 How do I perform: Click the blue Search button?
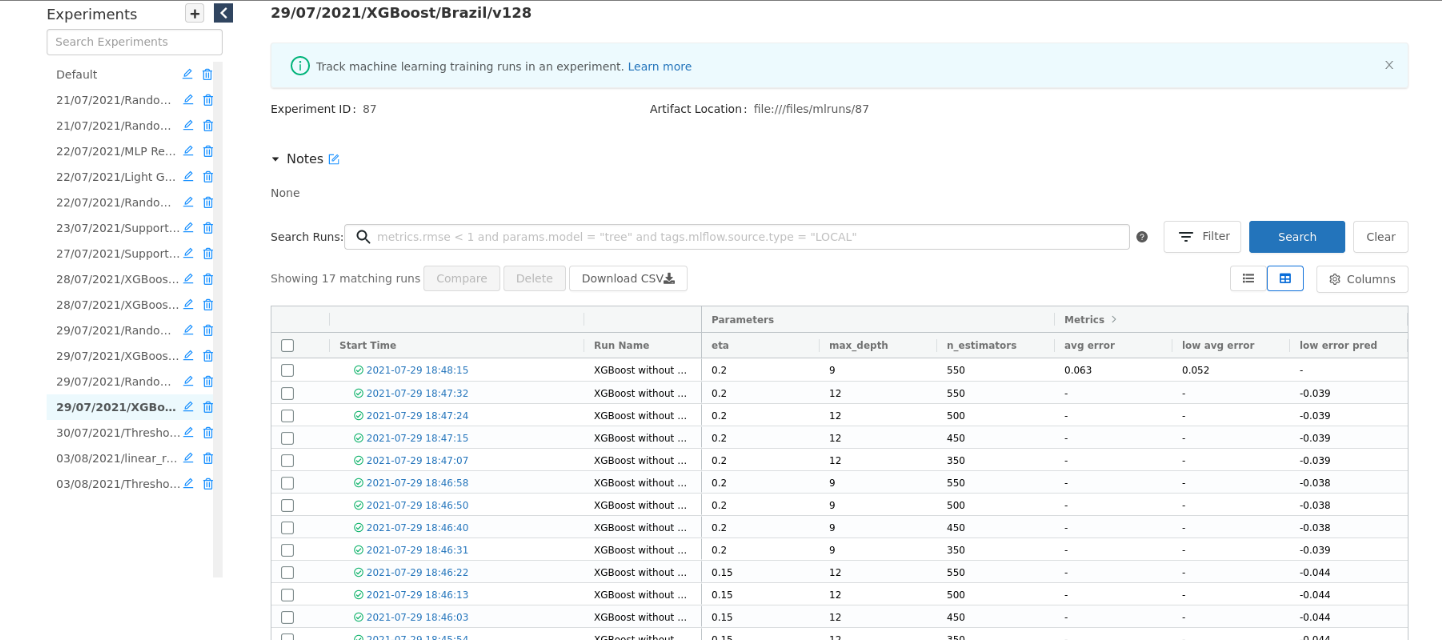[x=1297, y=237]
